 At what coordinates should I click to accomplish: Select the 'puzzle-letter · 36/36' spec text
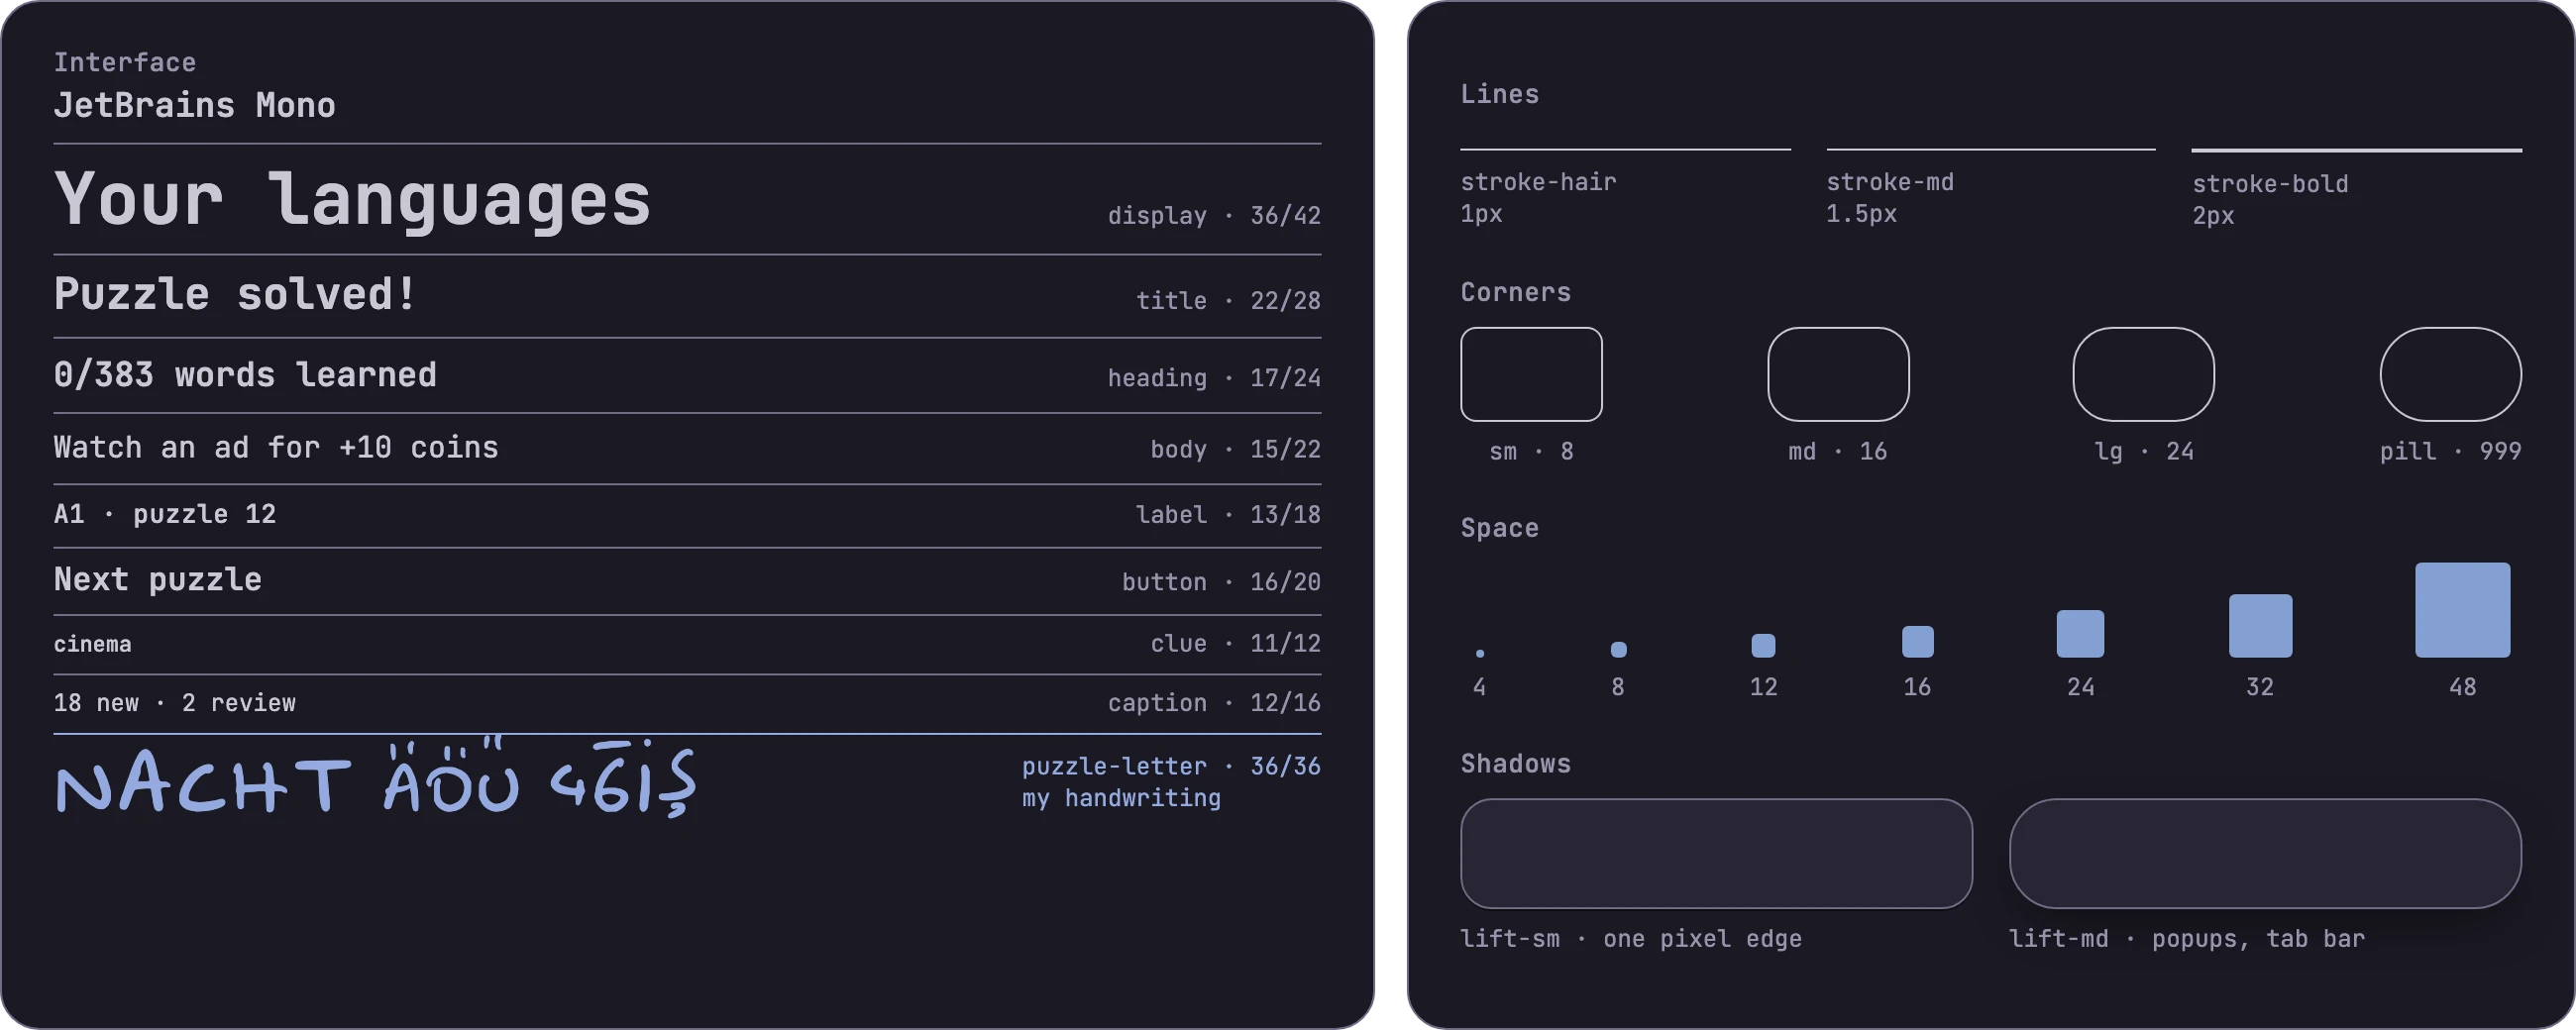click(1171, 766)
